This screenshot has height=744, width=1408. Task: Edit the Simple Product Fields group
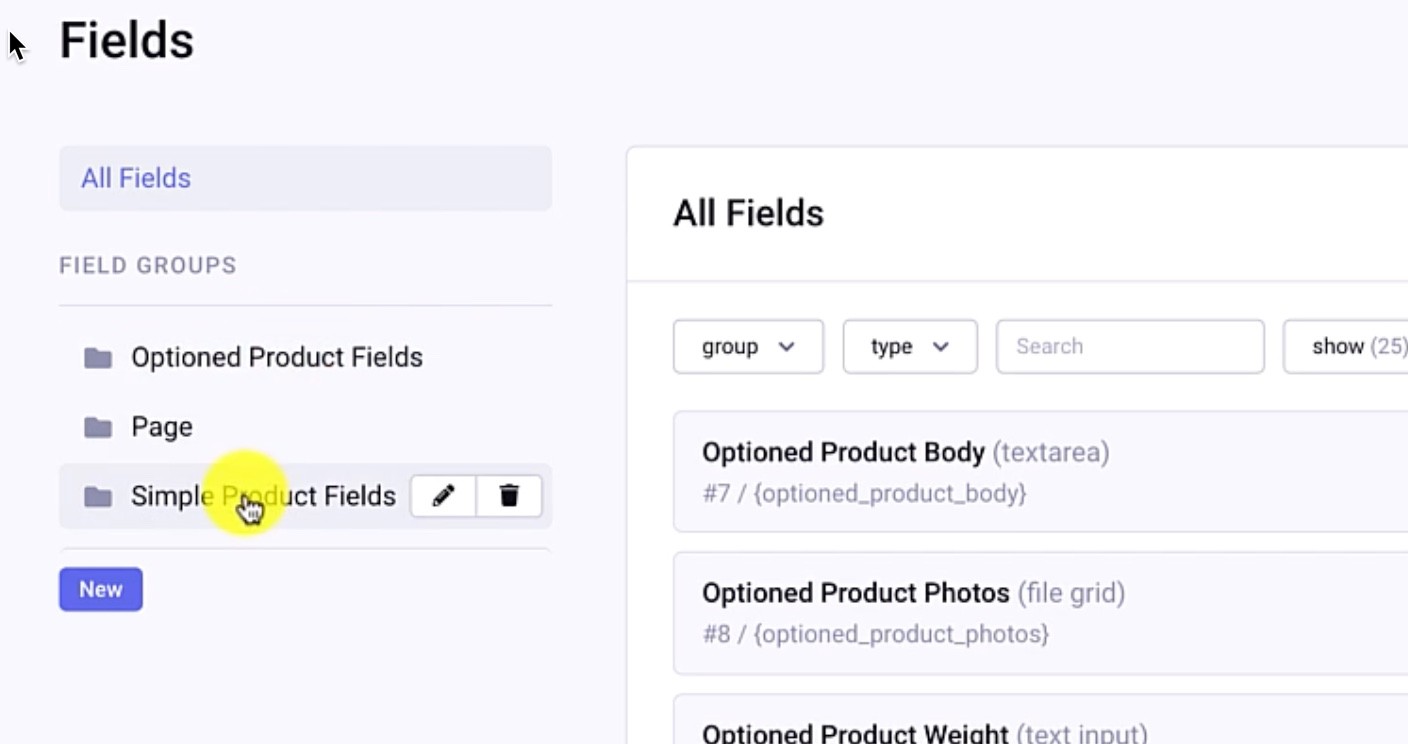[x=442, y=495]
